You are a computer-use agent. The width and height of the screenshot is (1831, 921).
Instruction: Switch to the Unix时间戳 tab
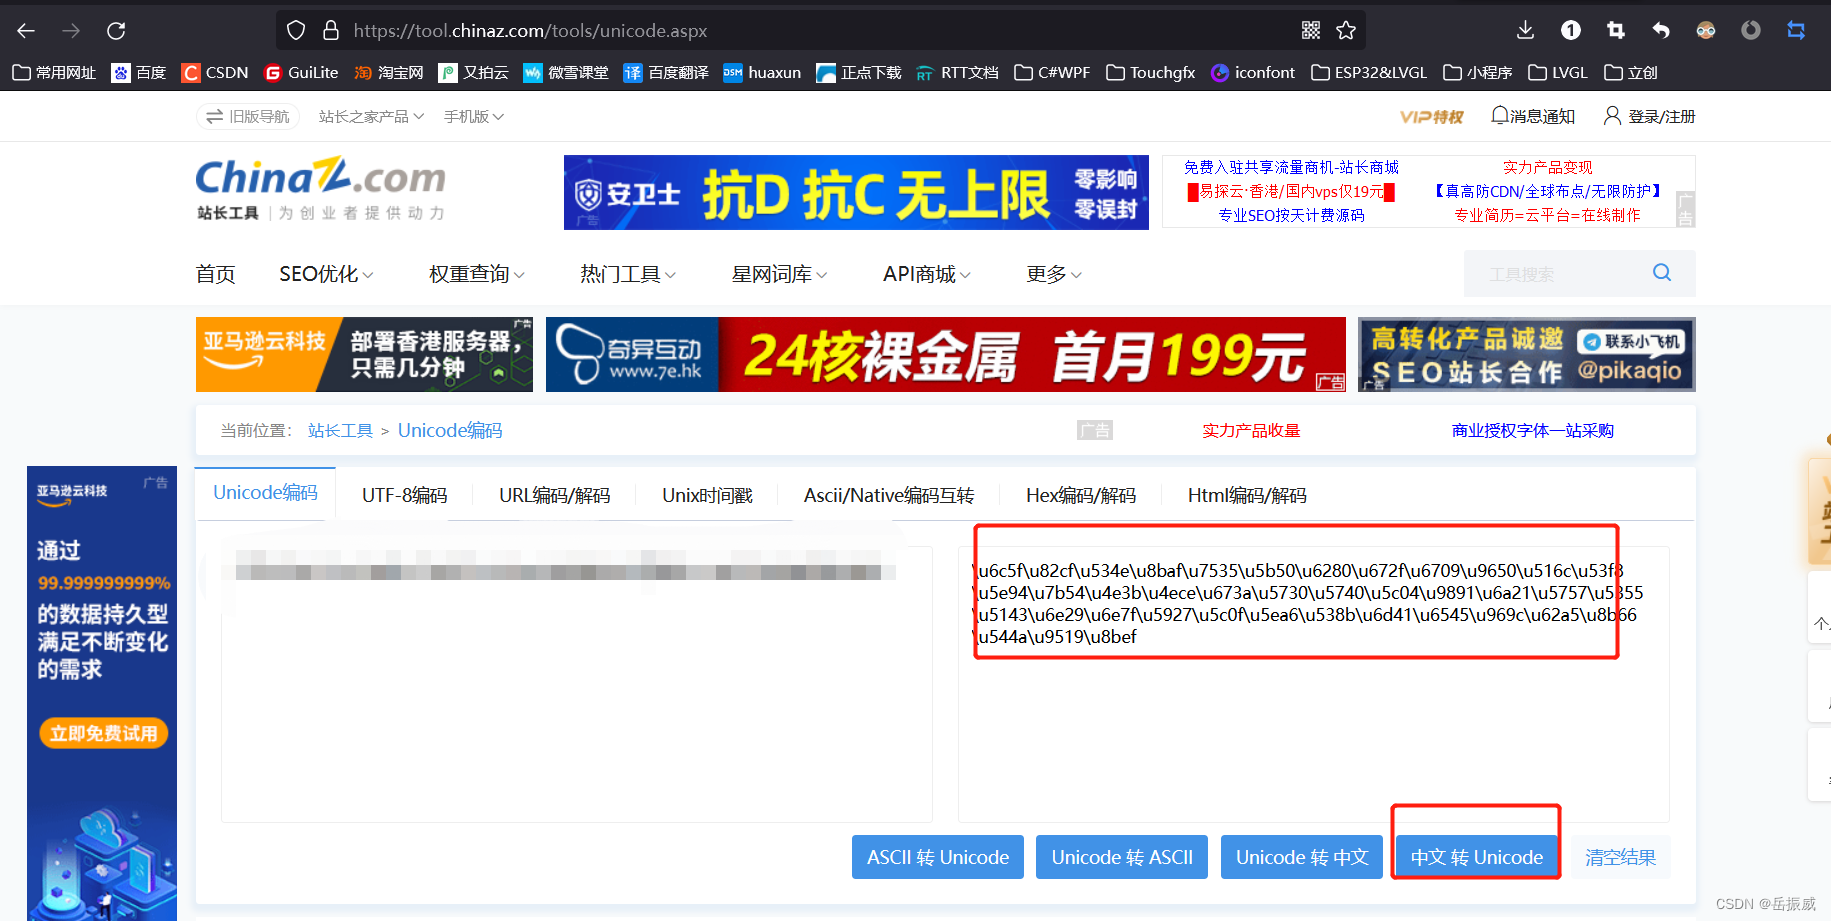click(x=707, y=494)
